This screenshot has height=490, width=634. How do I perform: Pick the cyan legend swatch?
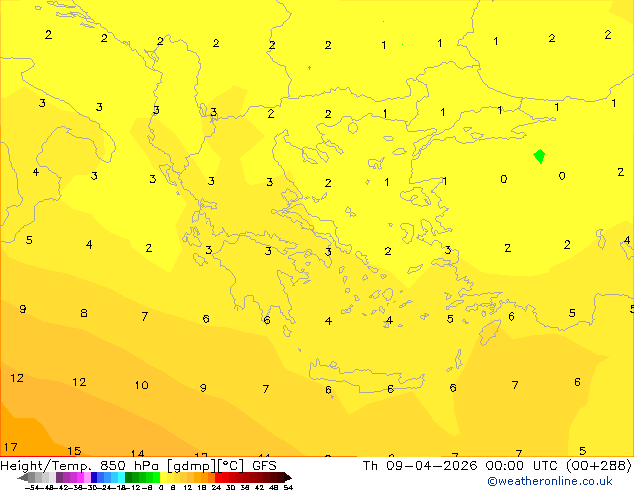click(x=121, y=477)
